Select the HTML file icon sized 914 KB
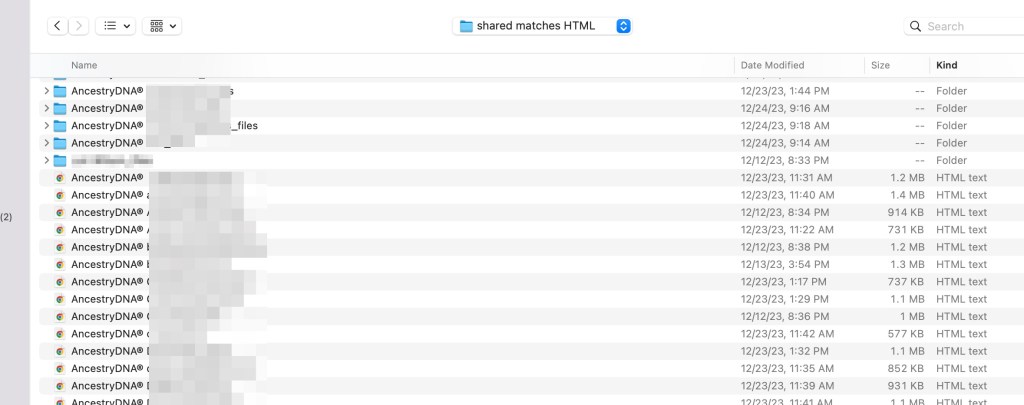 (x=60, y=212)
